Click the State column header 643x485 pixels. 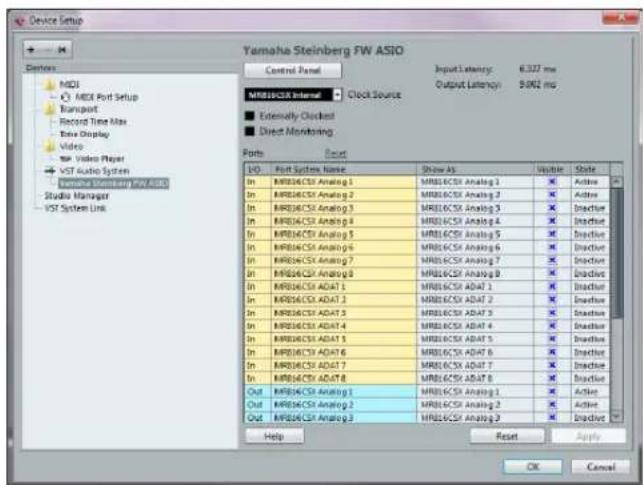[591, 169]
